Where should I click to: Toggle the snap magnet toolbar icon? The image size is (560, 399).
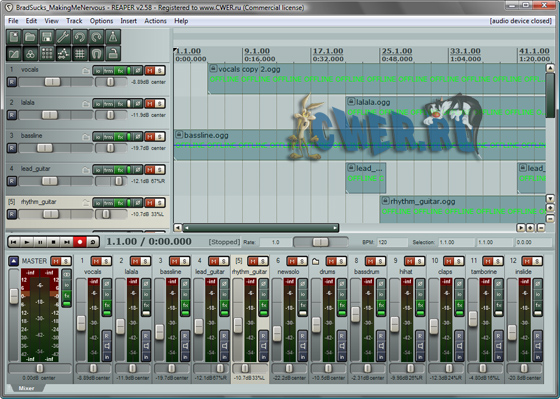96,54
